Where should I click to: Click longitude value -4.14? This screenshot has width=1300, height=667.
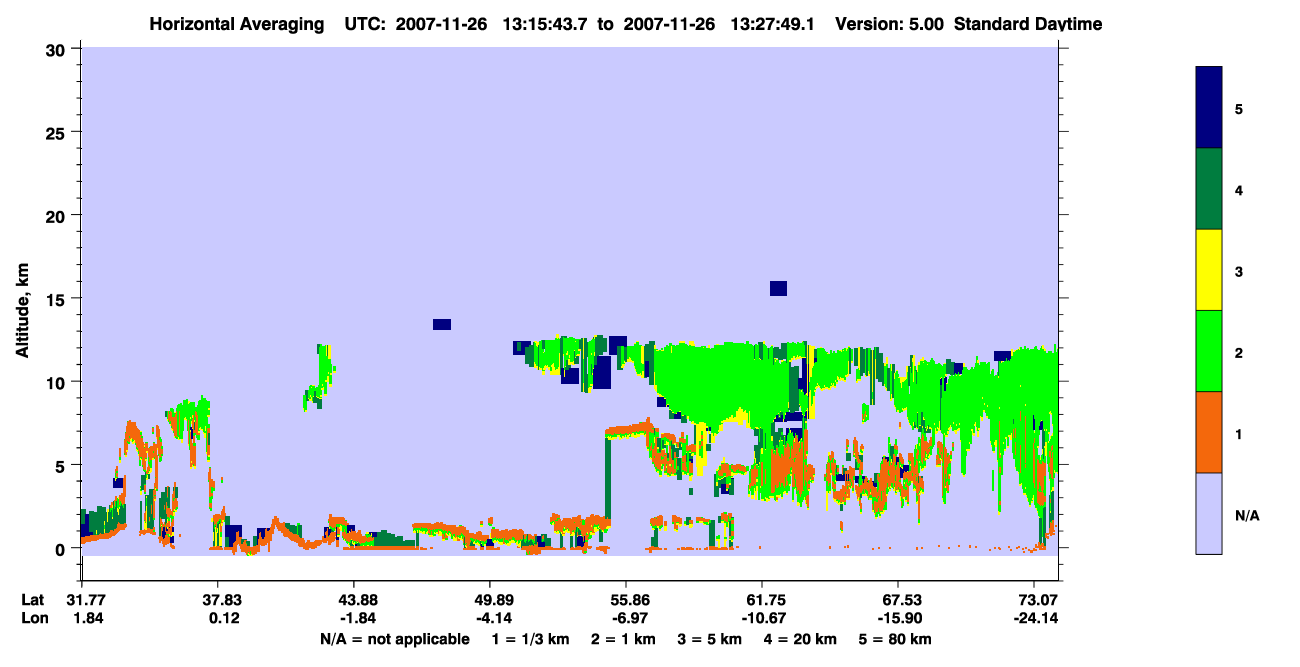click(x=493, y=618)
